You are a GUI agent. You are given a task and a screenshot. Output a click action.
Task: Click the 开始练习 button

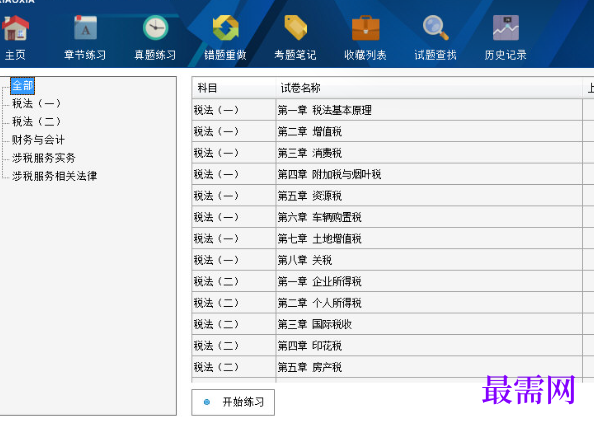(x=233, y=402)
